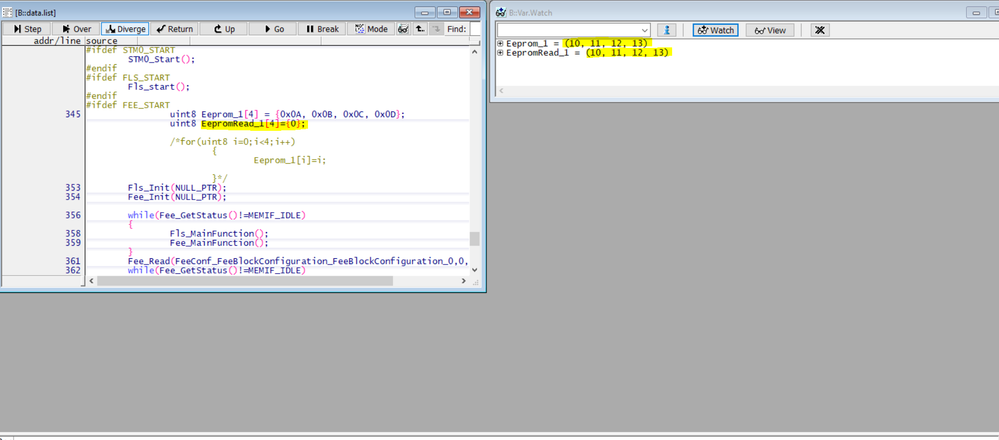Click line number 358 in data.list
The height and width of the screenshot is (440, 999).
point(73,234)
